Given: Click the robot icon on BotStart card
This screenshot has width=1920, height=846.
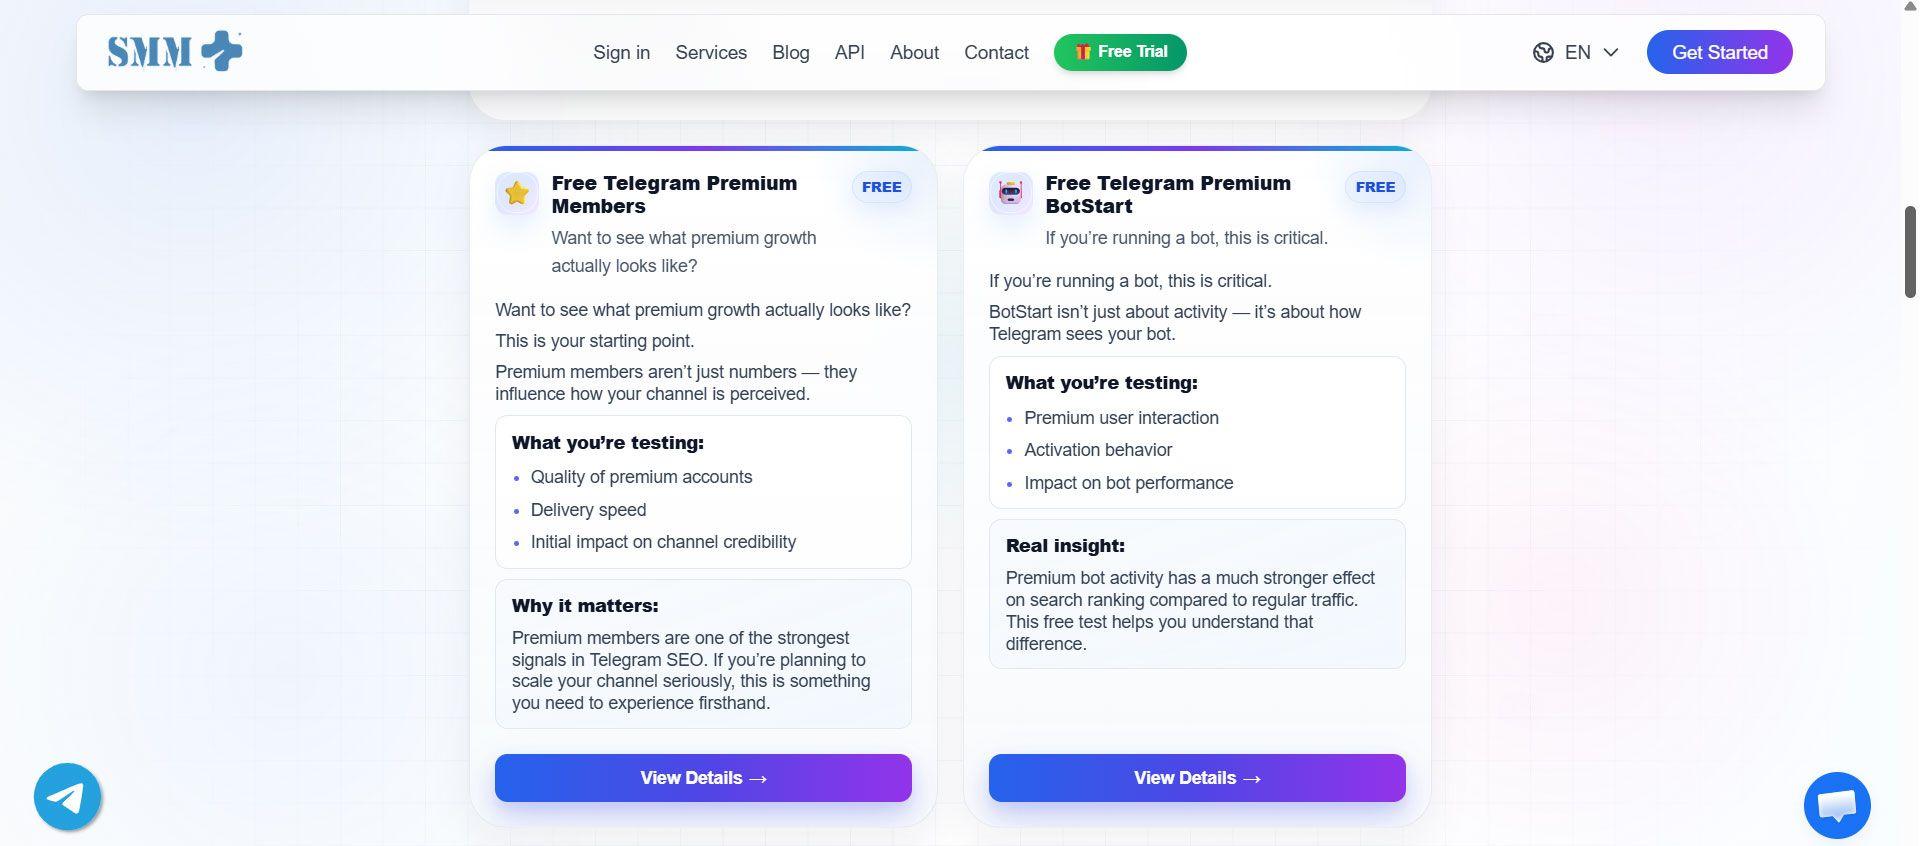Looking at the screenshot, I should click(1011, 193).
